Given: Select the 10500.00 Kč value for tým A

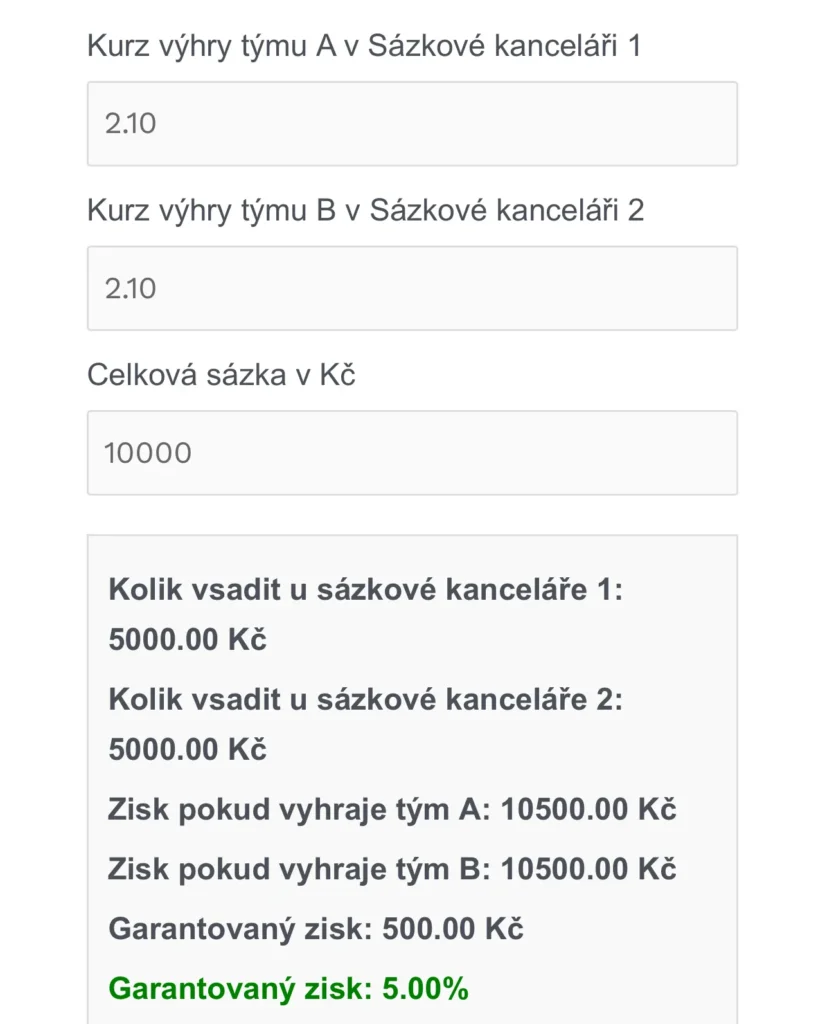Looking at the screenshot, I should coord(588,809).
